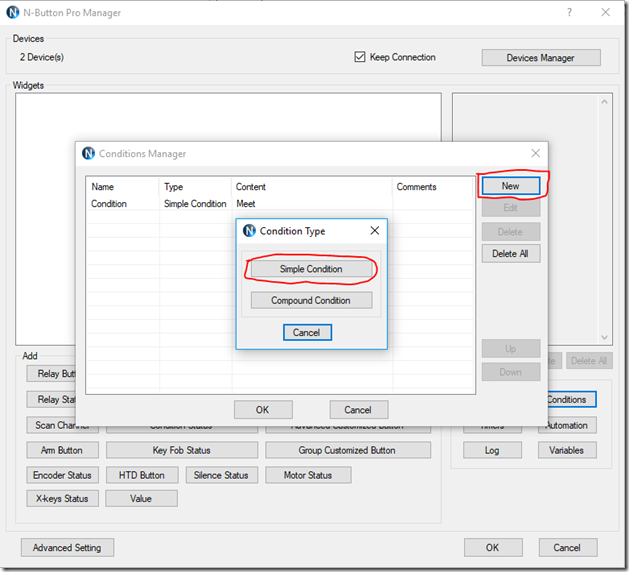Click Delete All in Conditions Manager
This screenshot has height=572, width=629.
point(511,254)
